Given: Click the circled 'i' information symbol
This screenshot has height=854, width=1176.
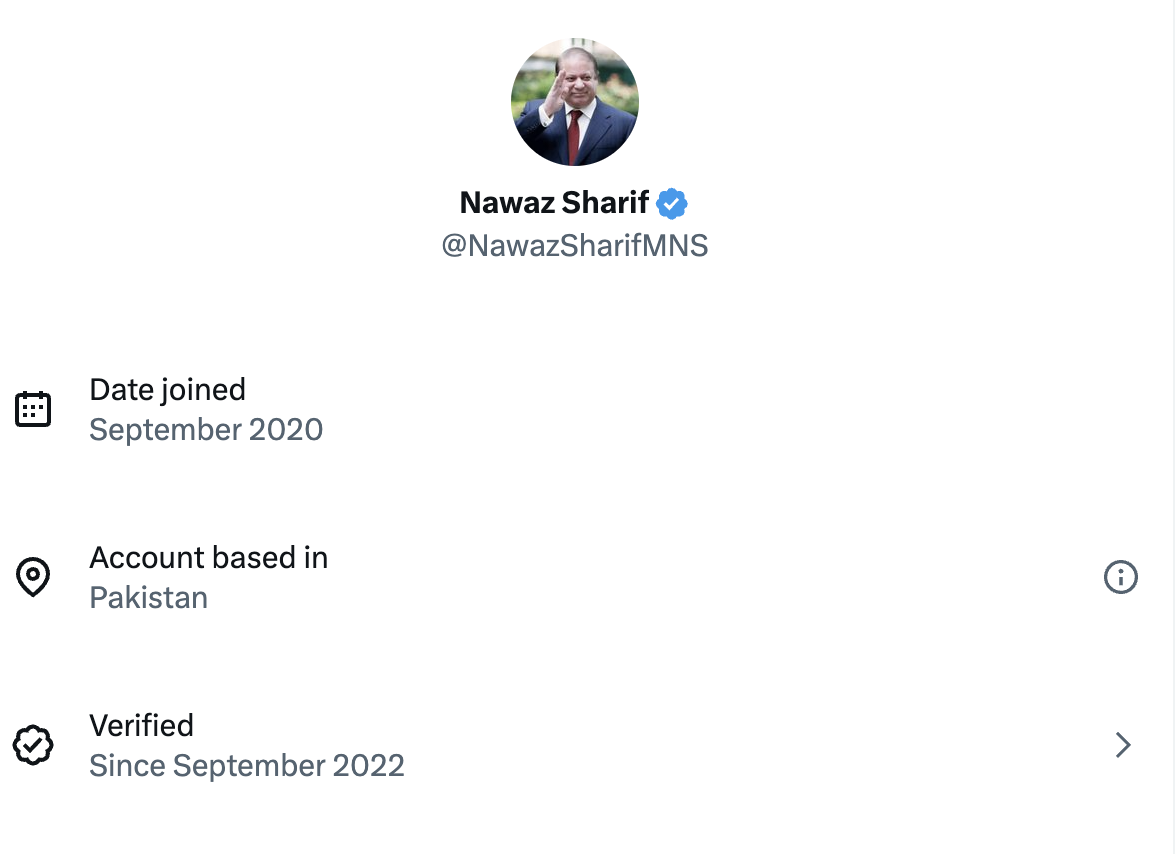Looking at the screenshot, I should (x=1121, y=577).
